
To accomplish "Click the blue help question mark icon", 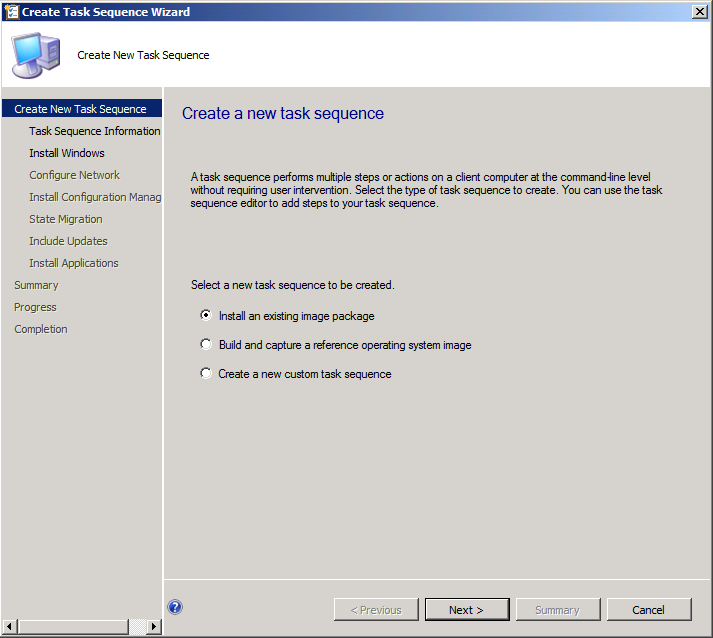I will coord(175,607).
